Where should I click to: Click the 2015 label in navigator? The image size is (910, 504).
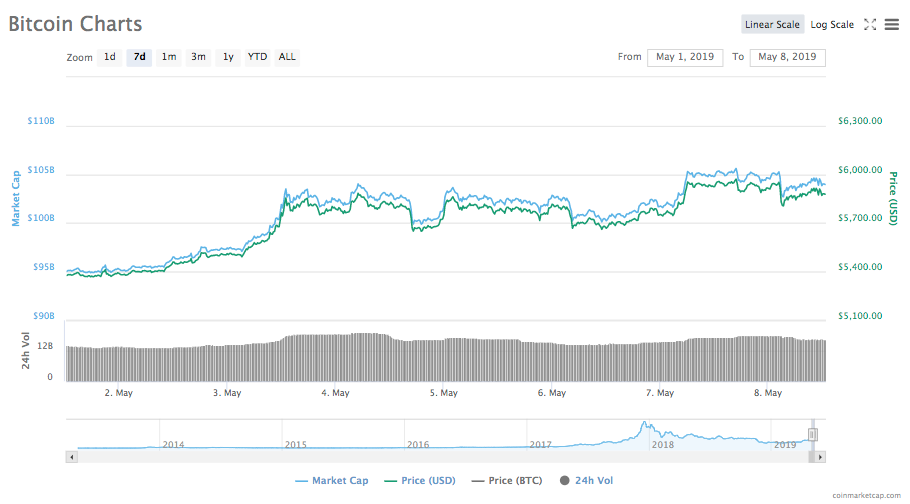tap(295, 445)
